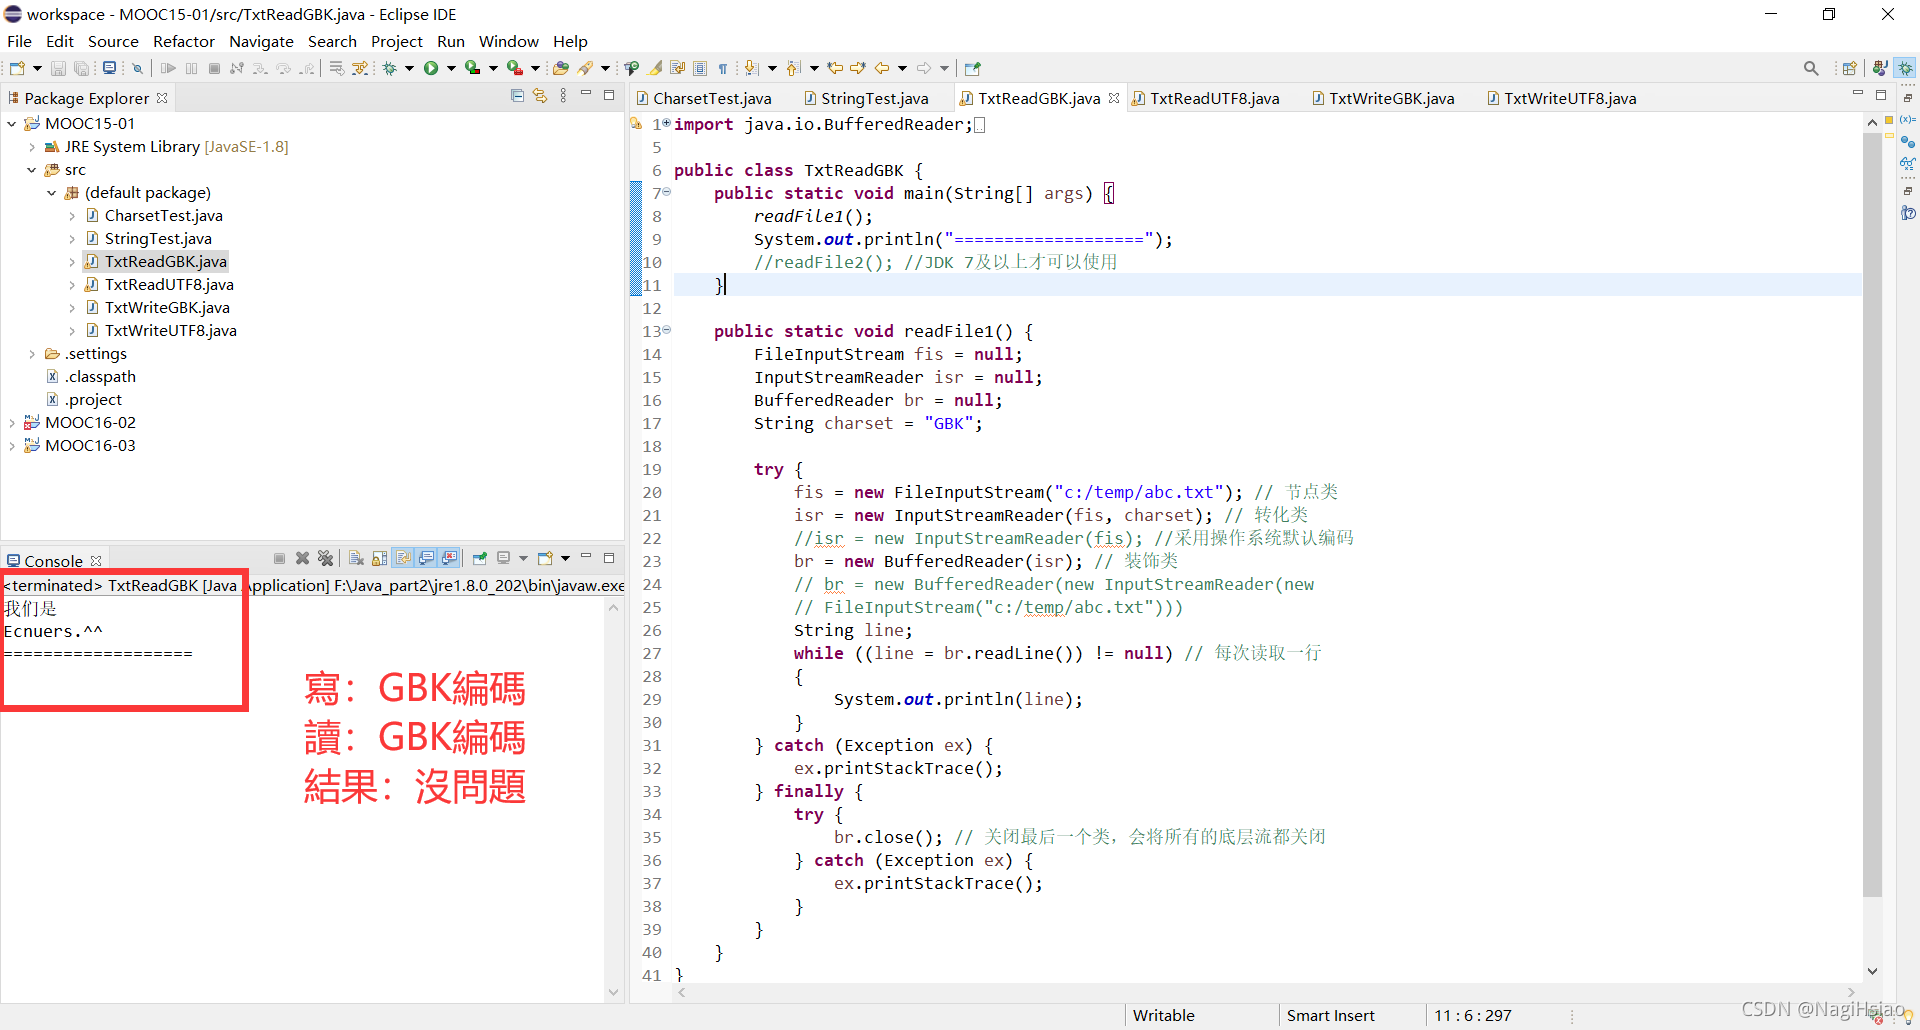Maximize the editor area
Screen dimensions: 1920x1030
(1880, 95)
